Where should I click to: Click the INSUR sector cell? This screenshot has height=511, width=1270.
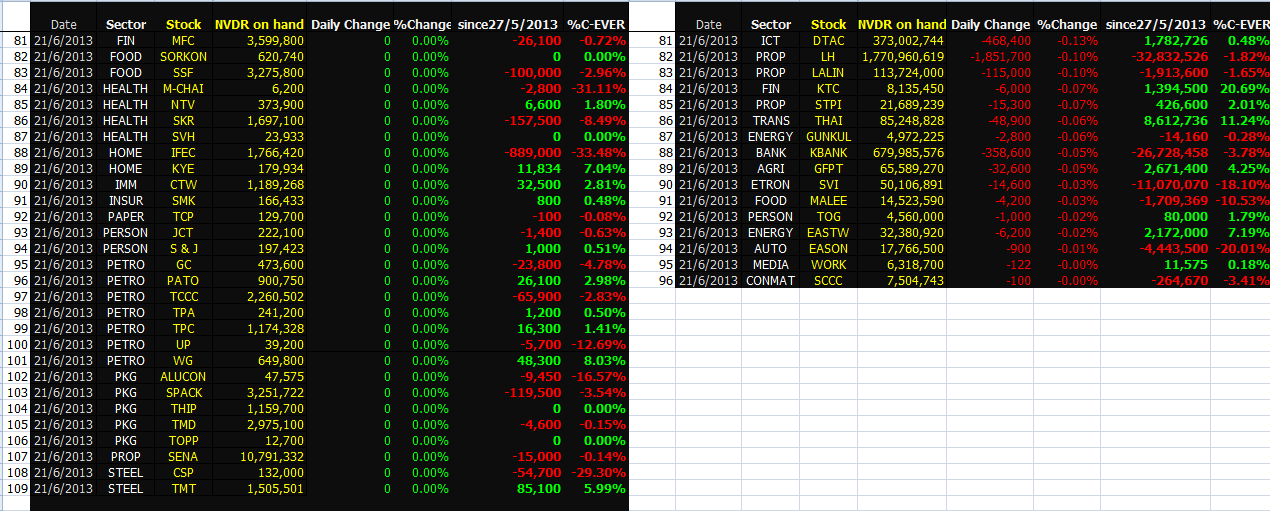tap(126, 201)
